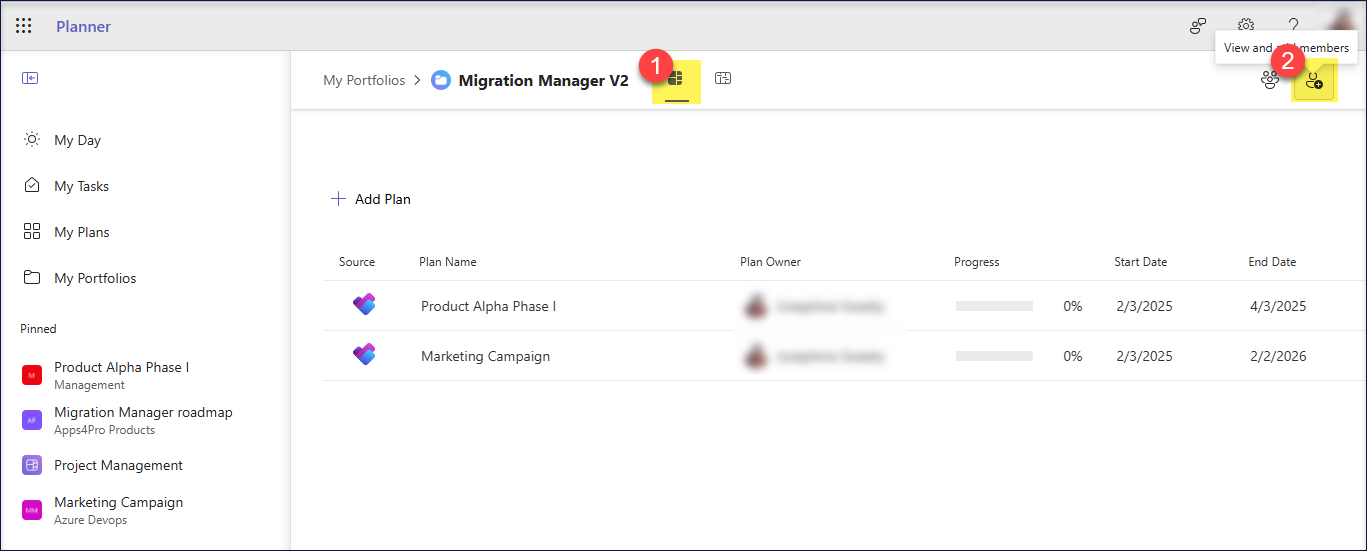This screenshot has height=551, width=1367.
Task: Click My Portfolios breadcrumb link
Action: tap(364, 80)
